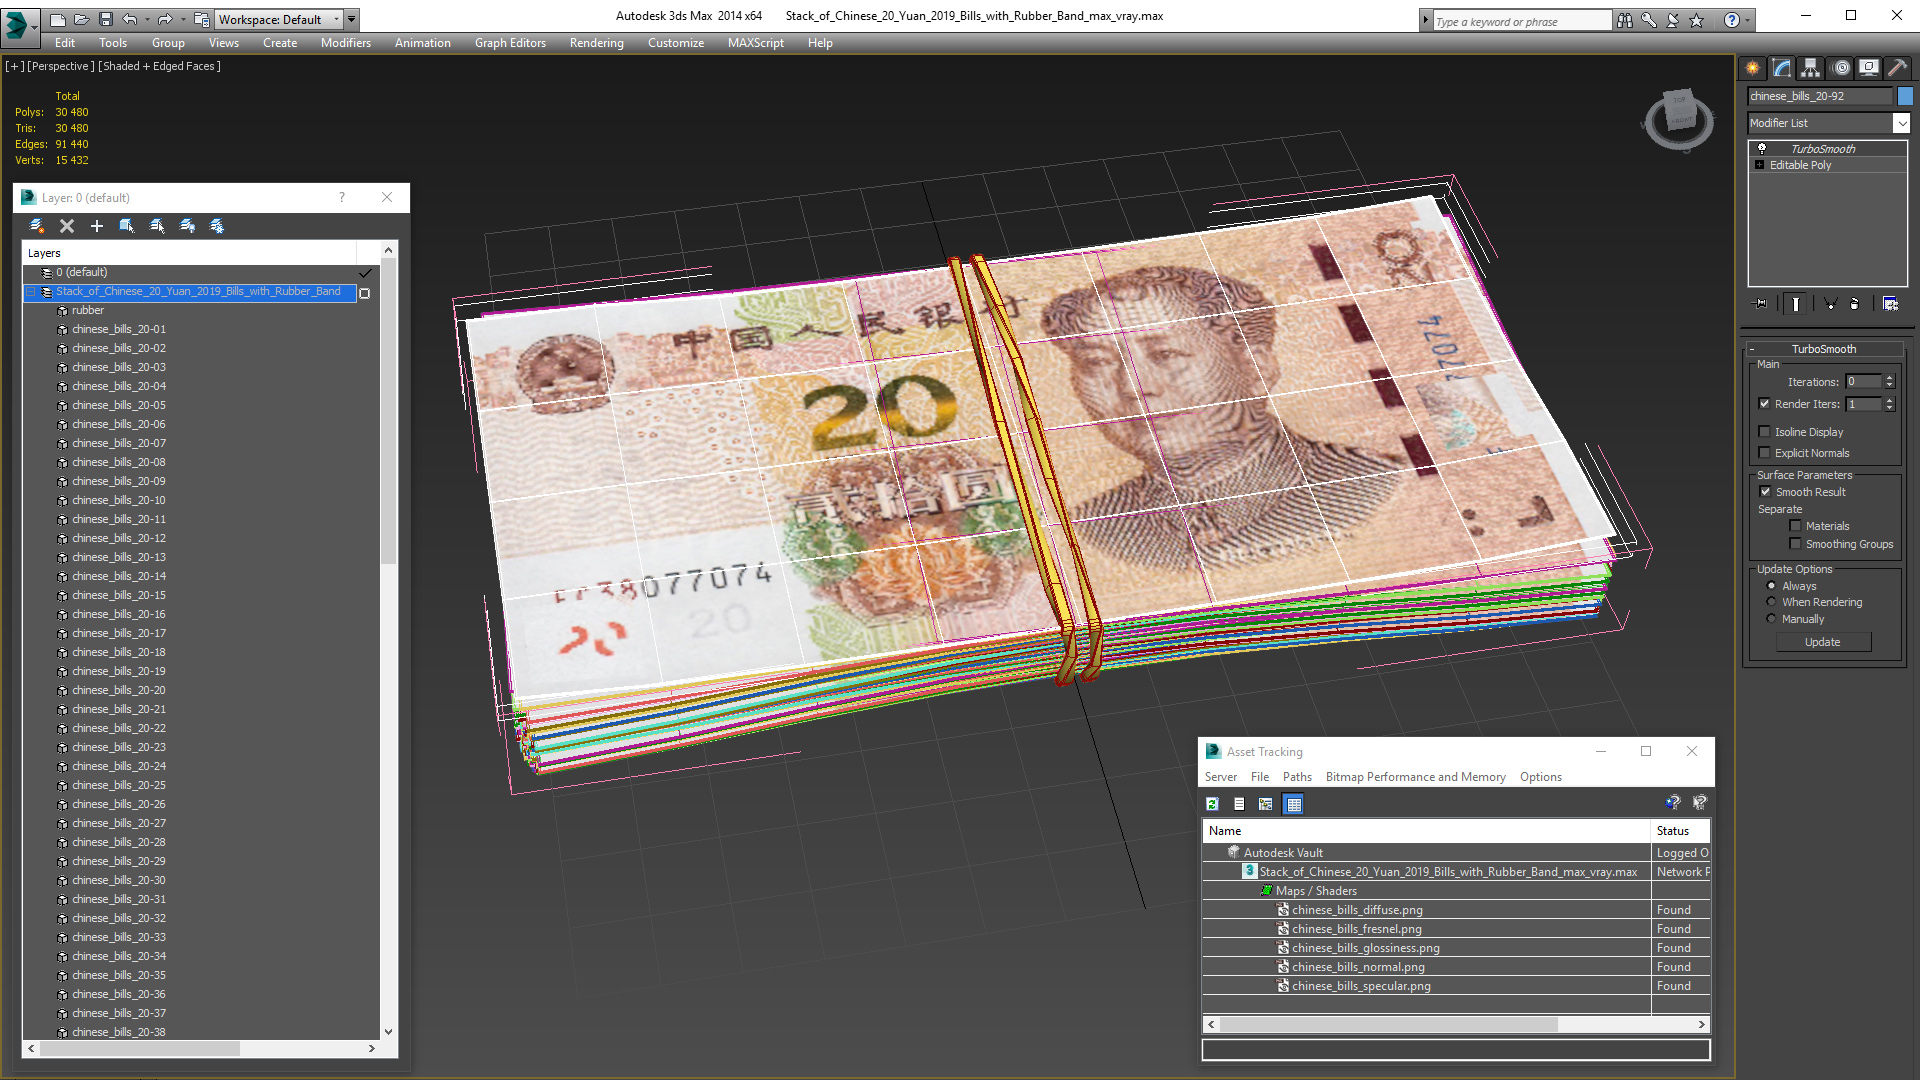The image size is (1920, 1080).
Task: Click the binoculars search icon
Action: click(1624, 21)
